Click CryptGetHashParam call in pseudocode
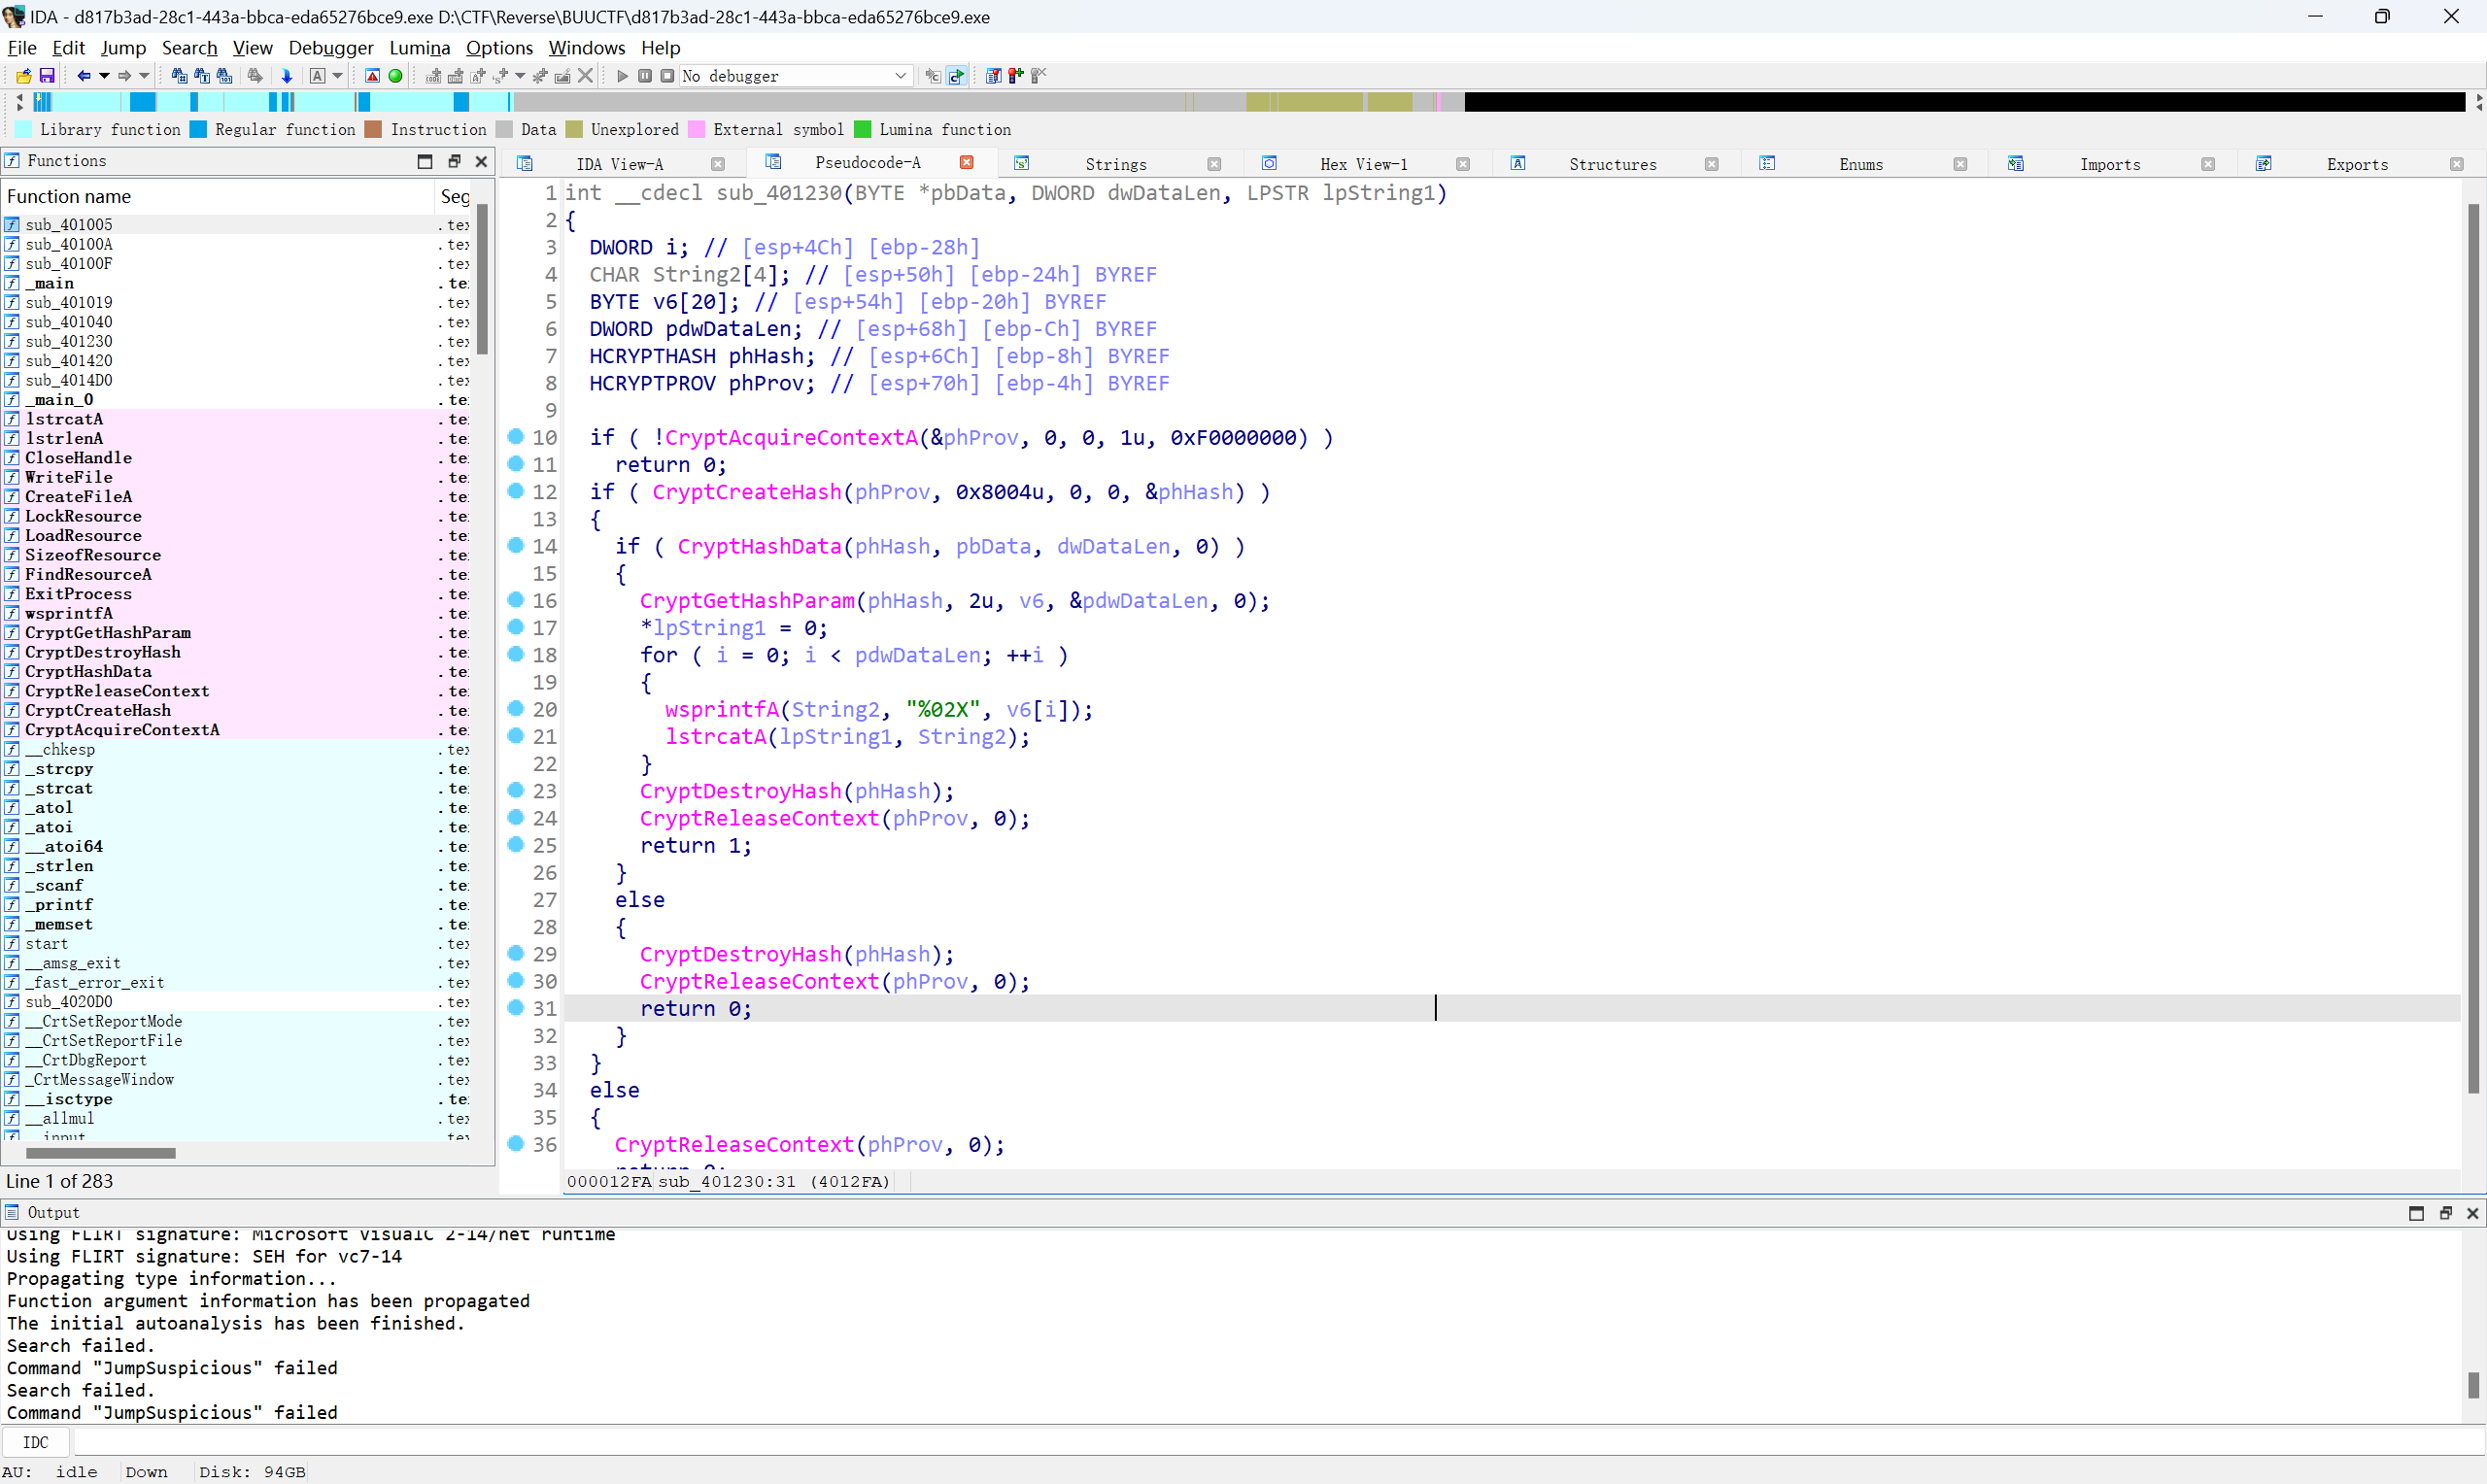This screenshot has height=1484, width=2487. pos(748,601)
